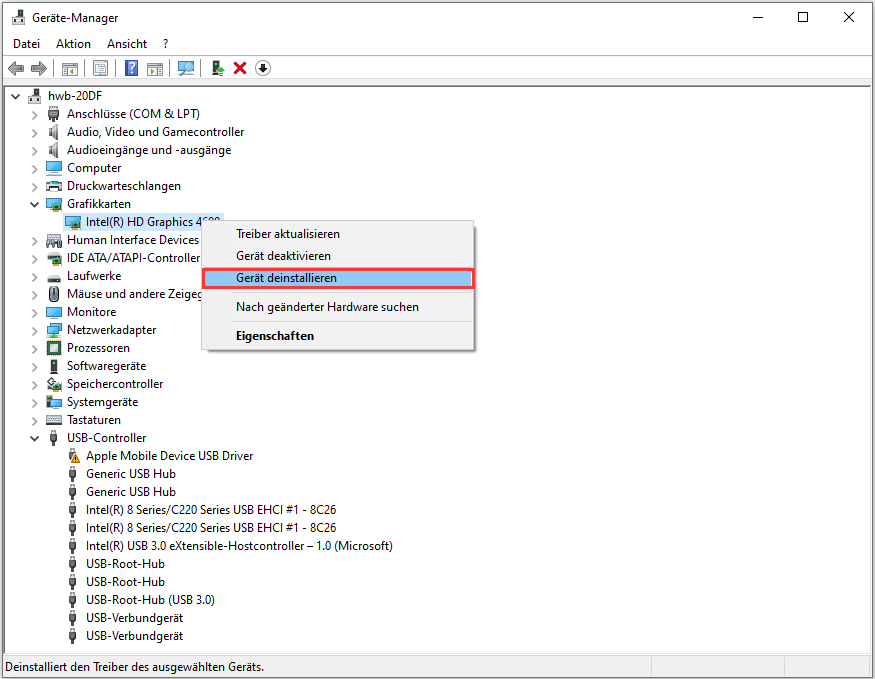This screenshot has width=875, height=679.
Task: Click the keyboard icon beside Tastaturen
Action: tap(54, 420)
